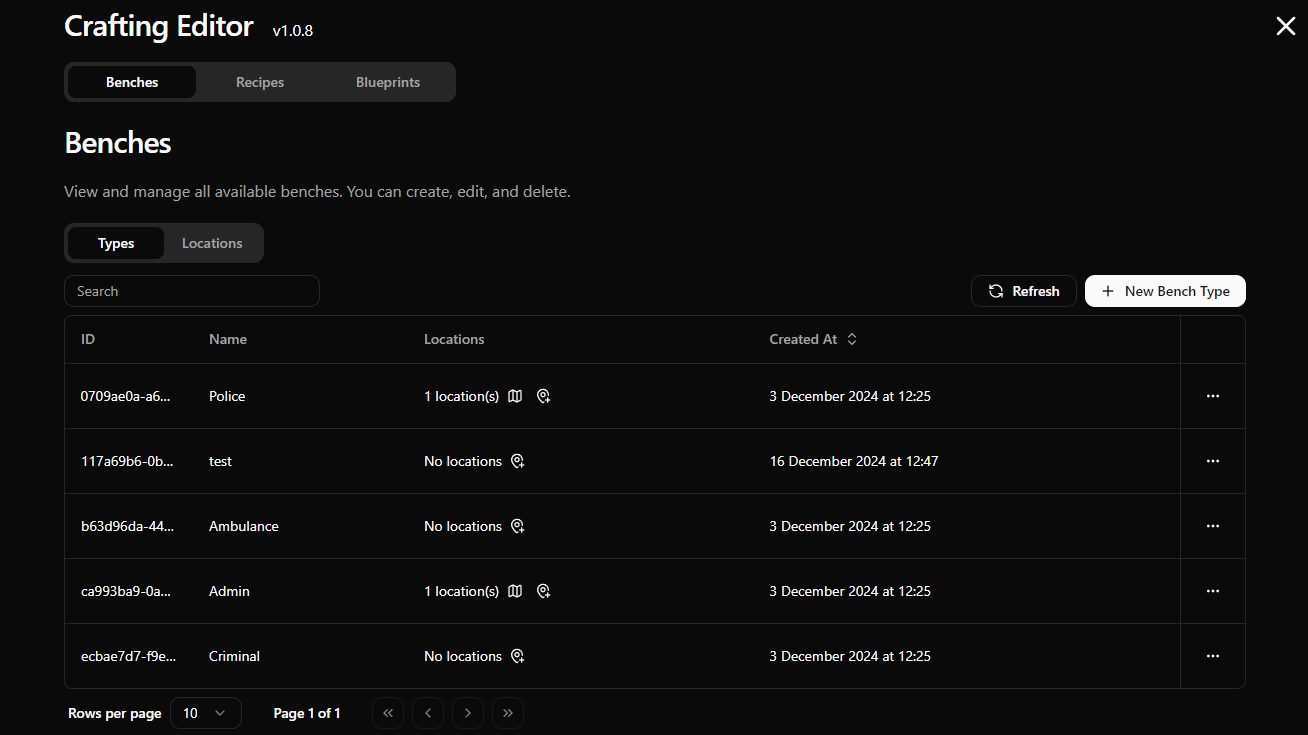Add a location to the Criminal bench
The width and height of the screenshot is (1308, 735).
click(x=518, y=656)
